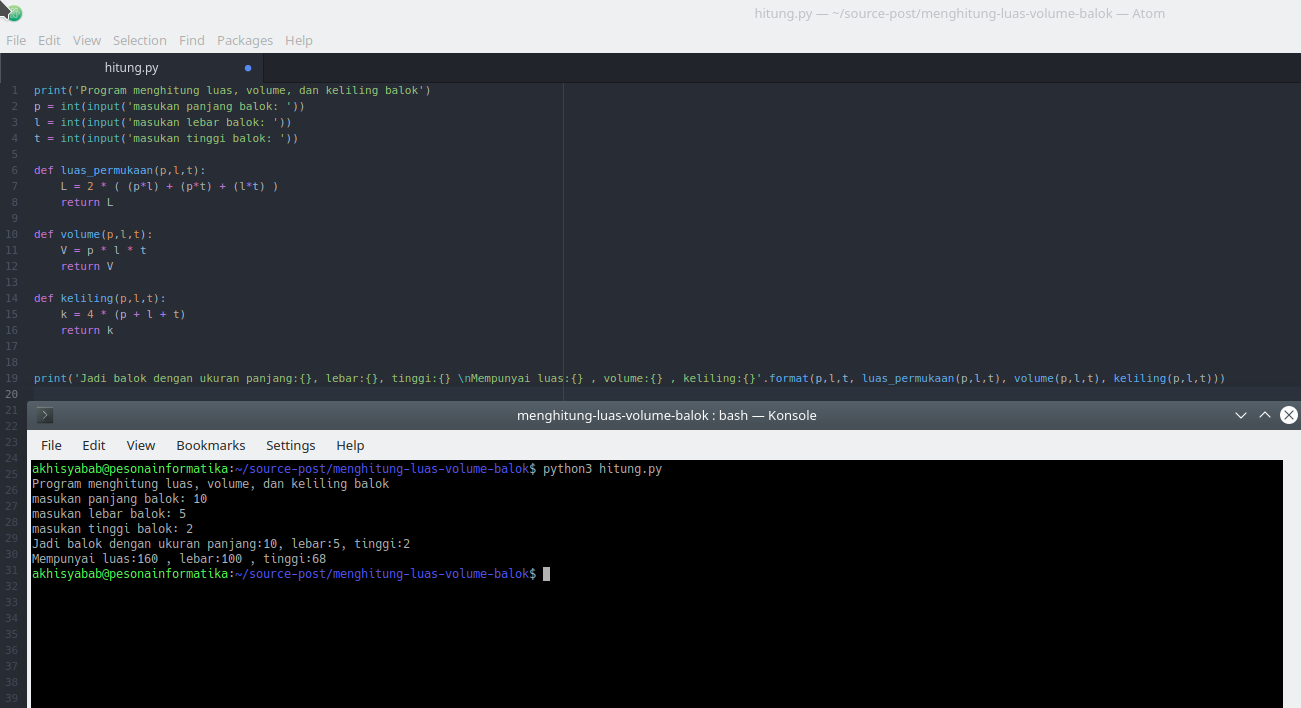Open Konsole's Bookmarks menu
1301x708 pixels.
click(210, 445)
